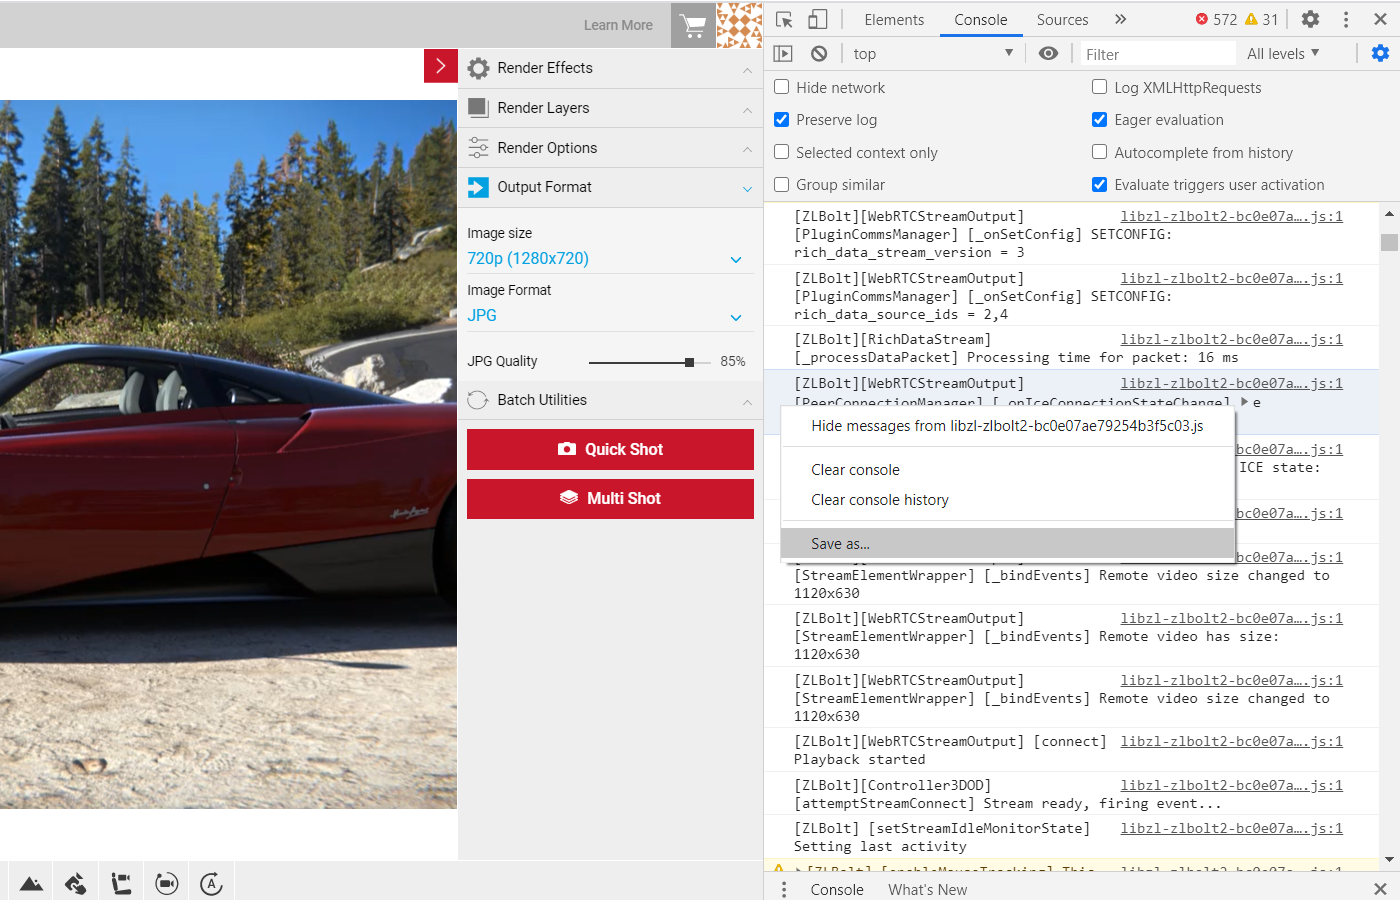Uncheck Evaluate triggers user activation
This screenshot has height=900, width=1400.
[x=1100, y=184]
